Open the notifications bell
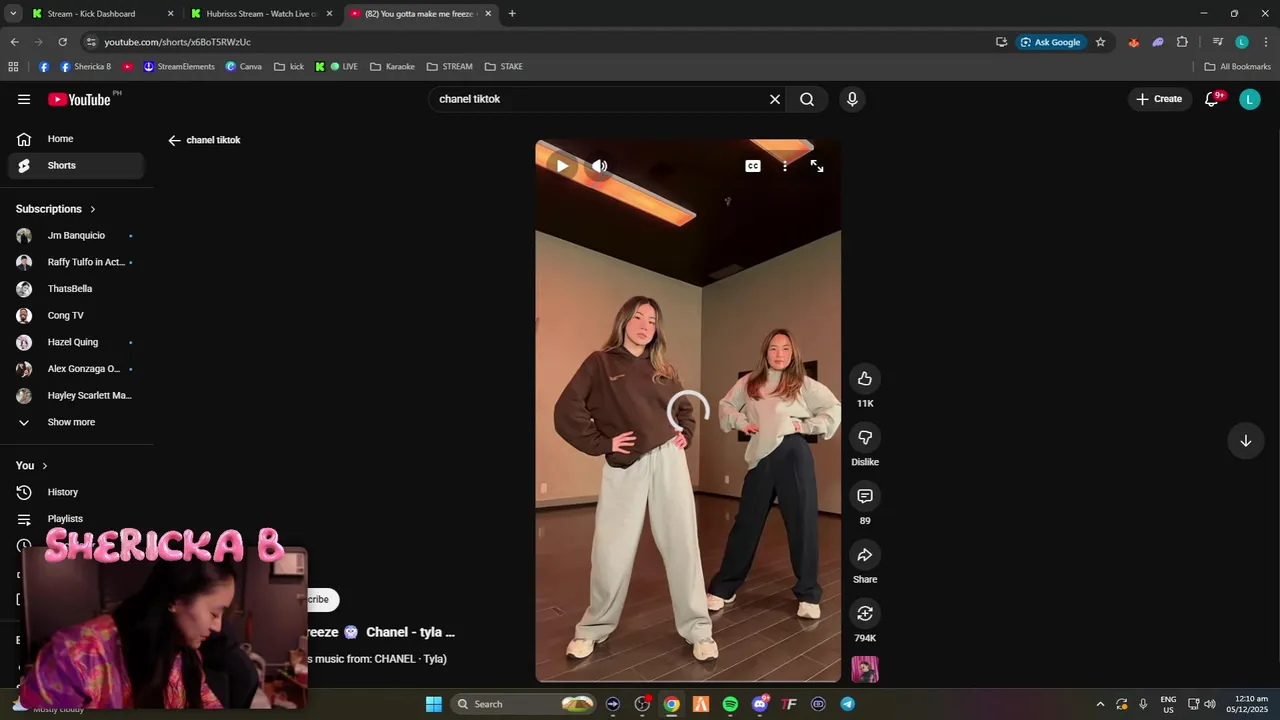Screen dimensions: 1280x720 pyautogui.click(x=1212, y=99)
